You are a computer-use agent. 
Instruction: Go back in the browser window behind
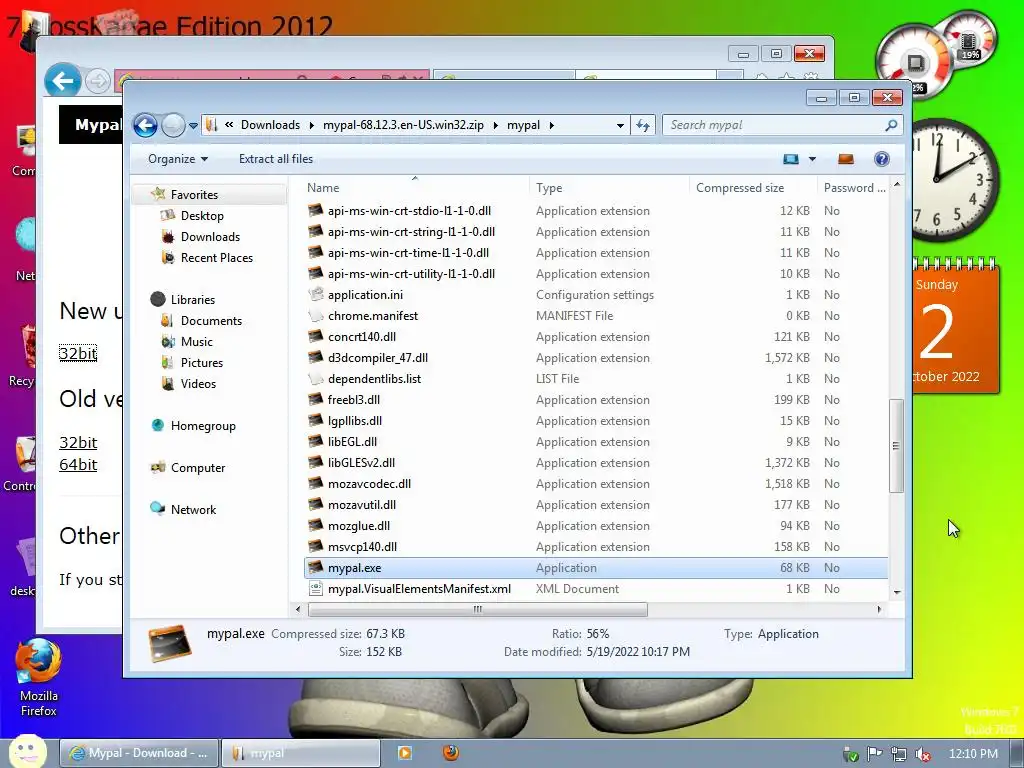point(63,81)
